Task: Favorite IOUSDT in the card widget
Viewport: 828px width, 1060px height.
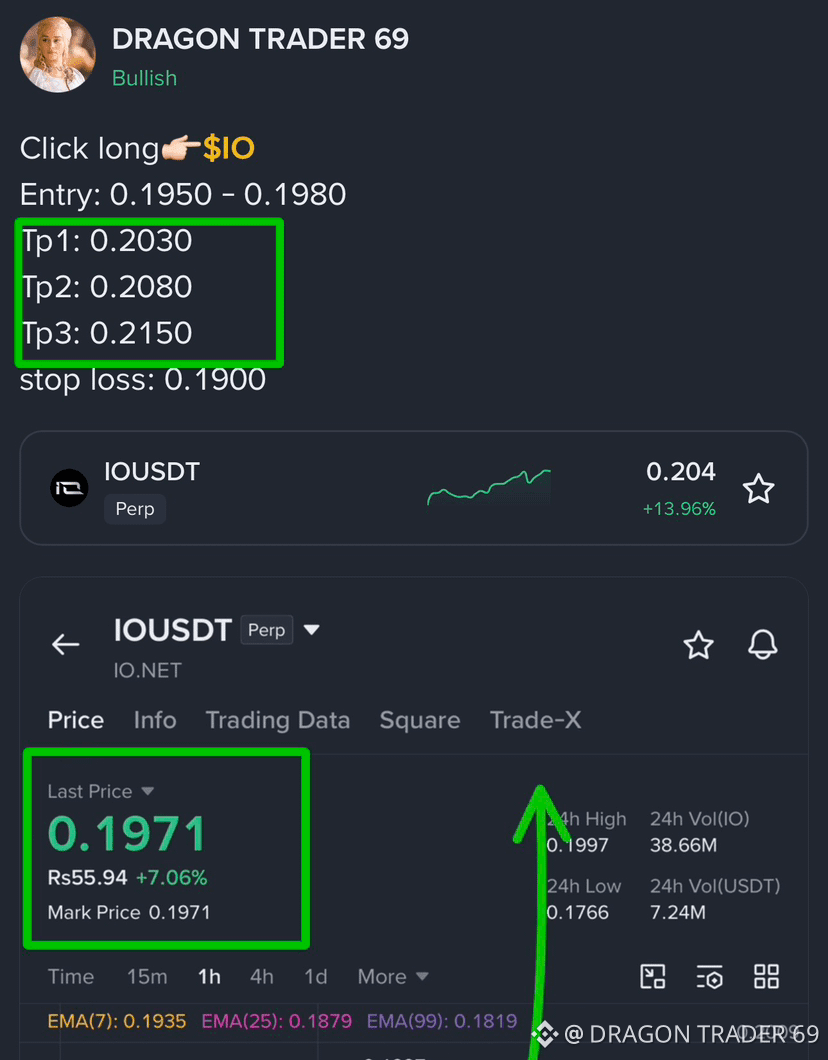Action: [758, 489]
